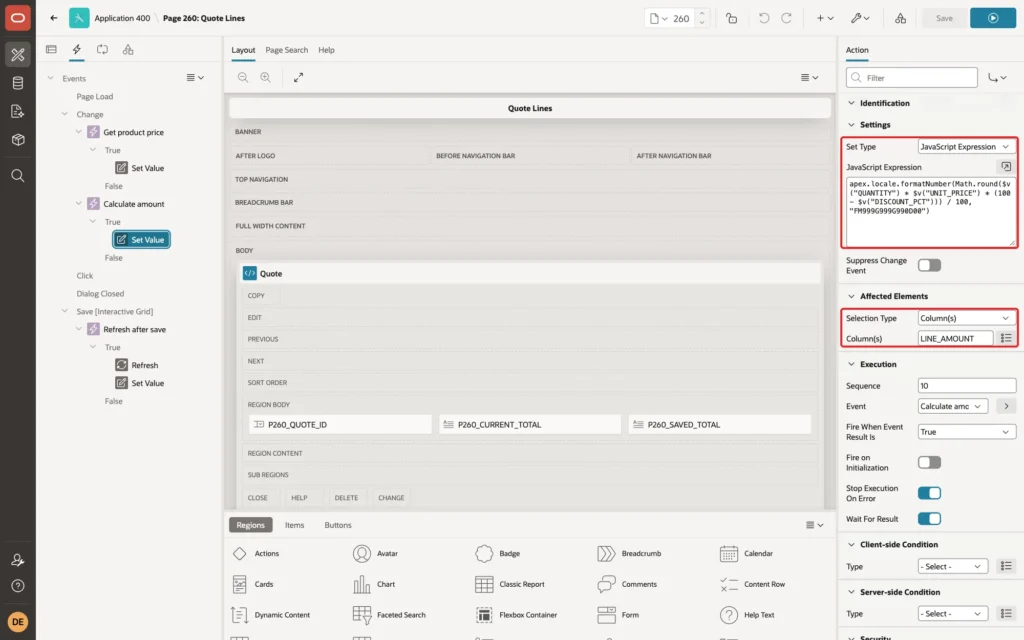Open Server-side Condition Type dropdown

tap(952, 614)
